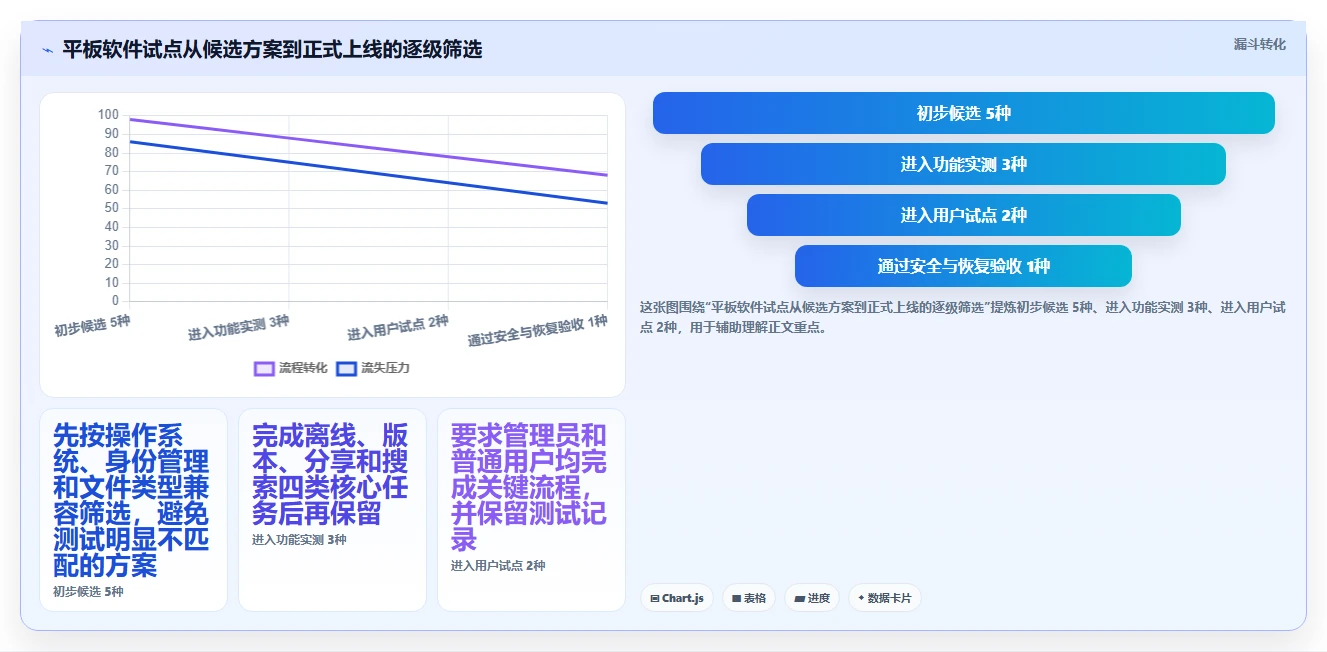Click the lightning icon beside the title
Screen dimensions: 1327x652
coord(47,50)
